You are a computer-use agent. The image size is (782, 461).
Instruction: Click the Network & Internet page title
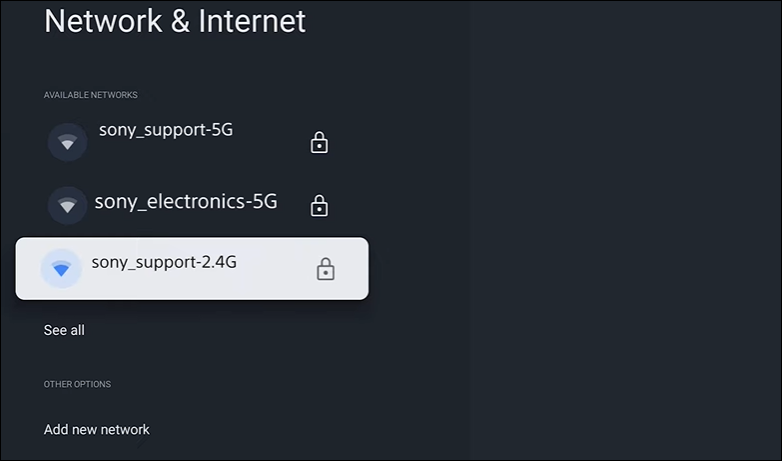click(x=175, y=21)
